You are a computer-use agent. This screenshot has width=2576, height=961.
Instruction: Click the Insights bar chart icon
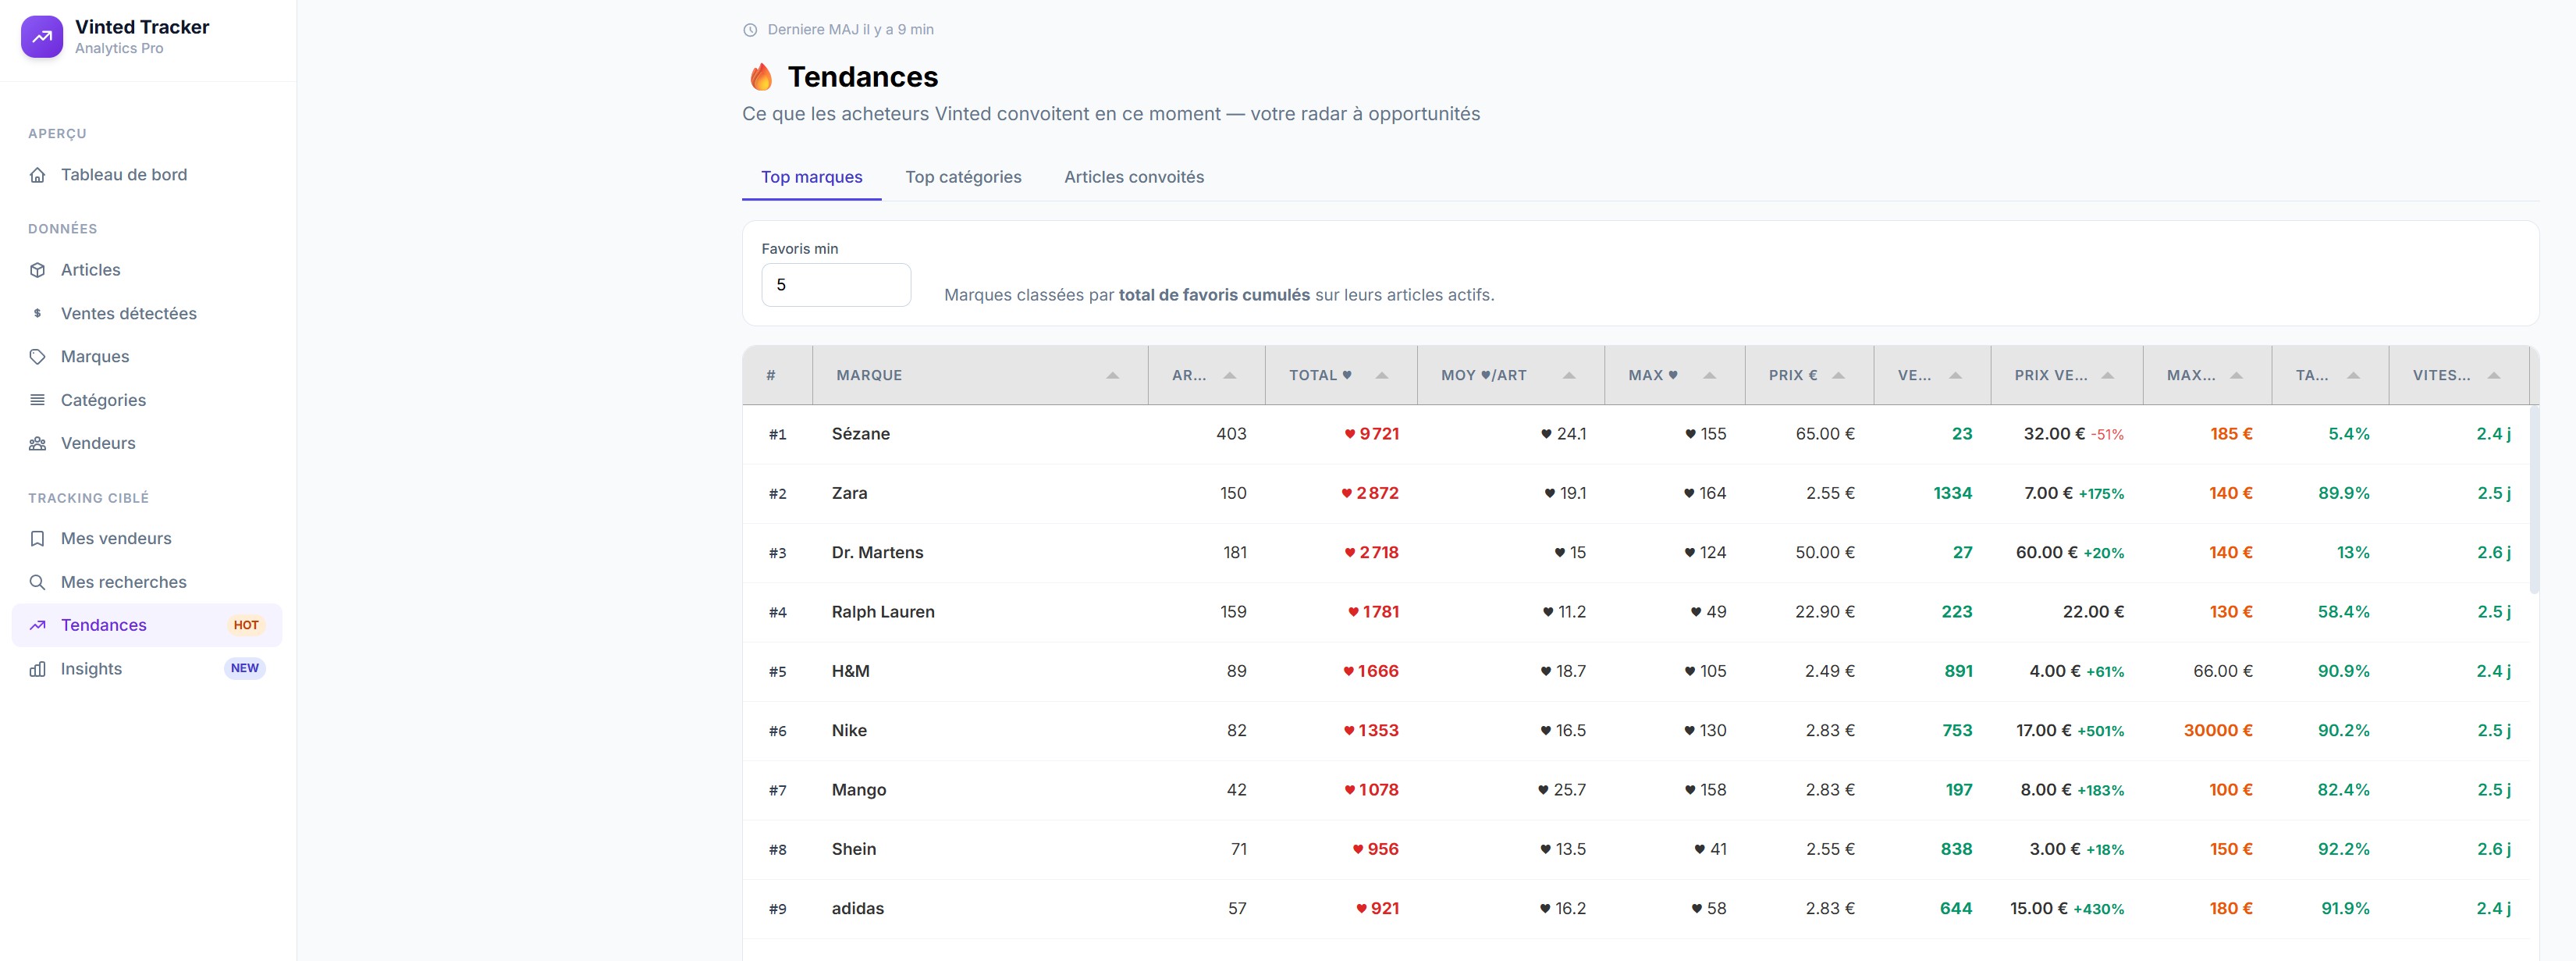37,669
